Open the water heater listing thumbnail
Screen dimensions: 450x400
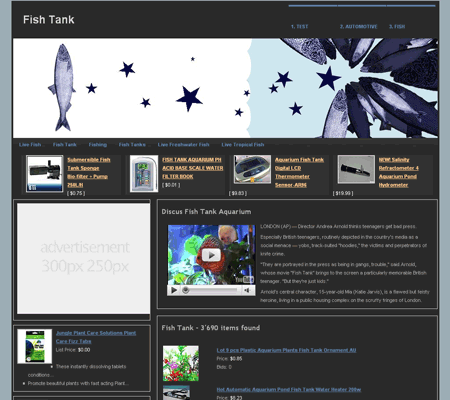point(176,393)
